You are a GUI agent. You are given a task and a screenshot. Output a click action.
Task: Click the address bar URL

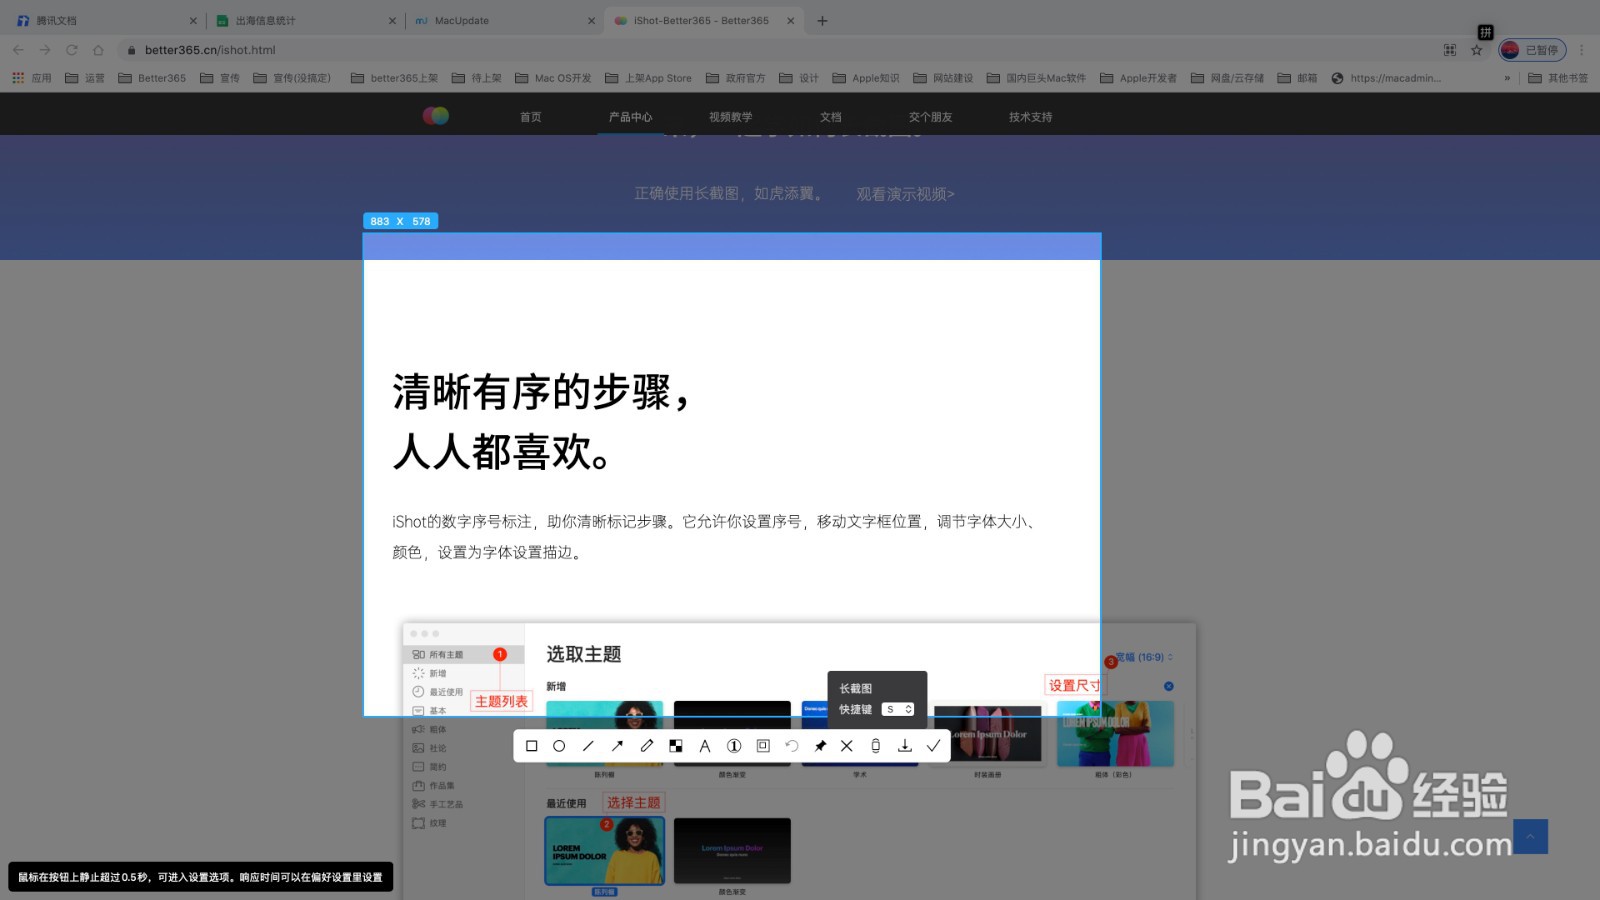[210, 50]
